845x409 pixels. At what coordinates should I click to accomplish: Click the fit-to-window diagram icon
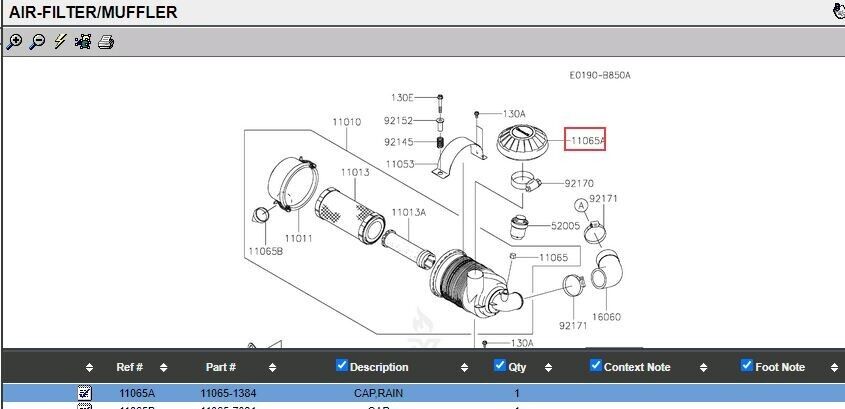click(83, 42)
